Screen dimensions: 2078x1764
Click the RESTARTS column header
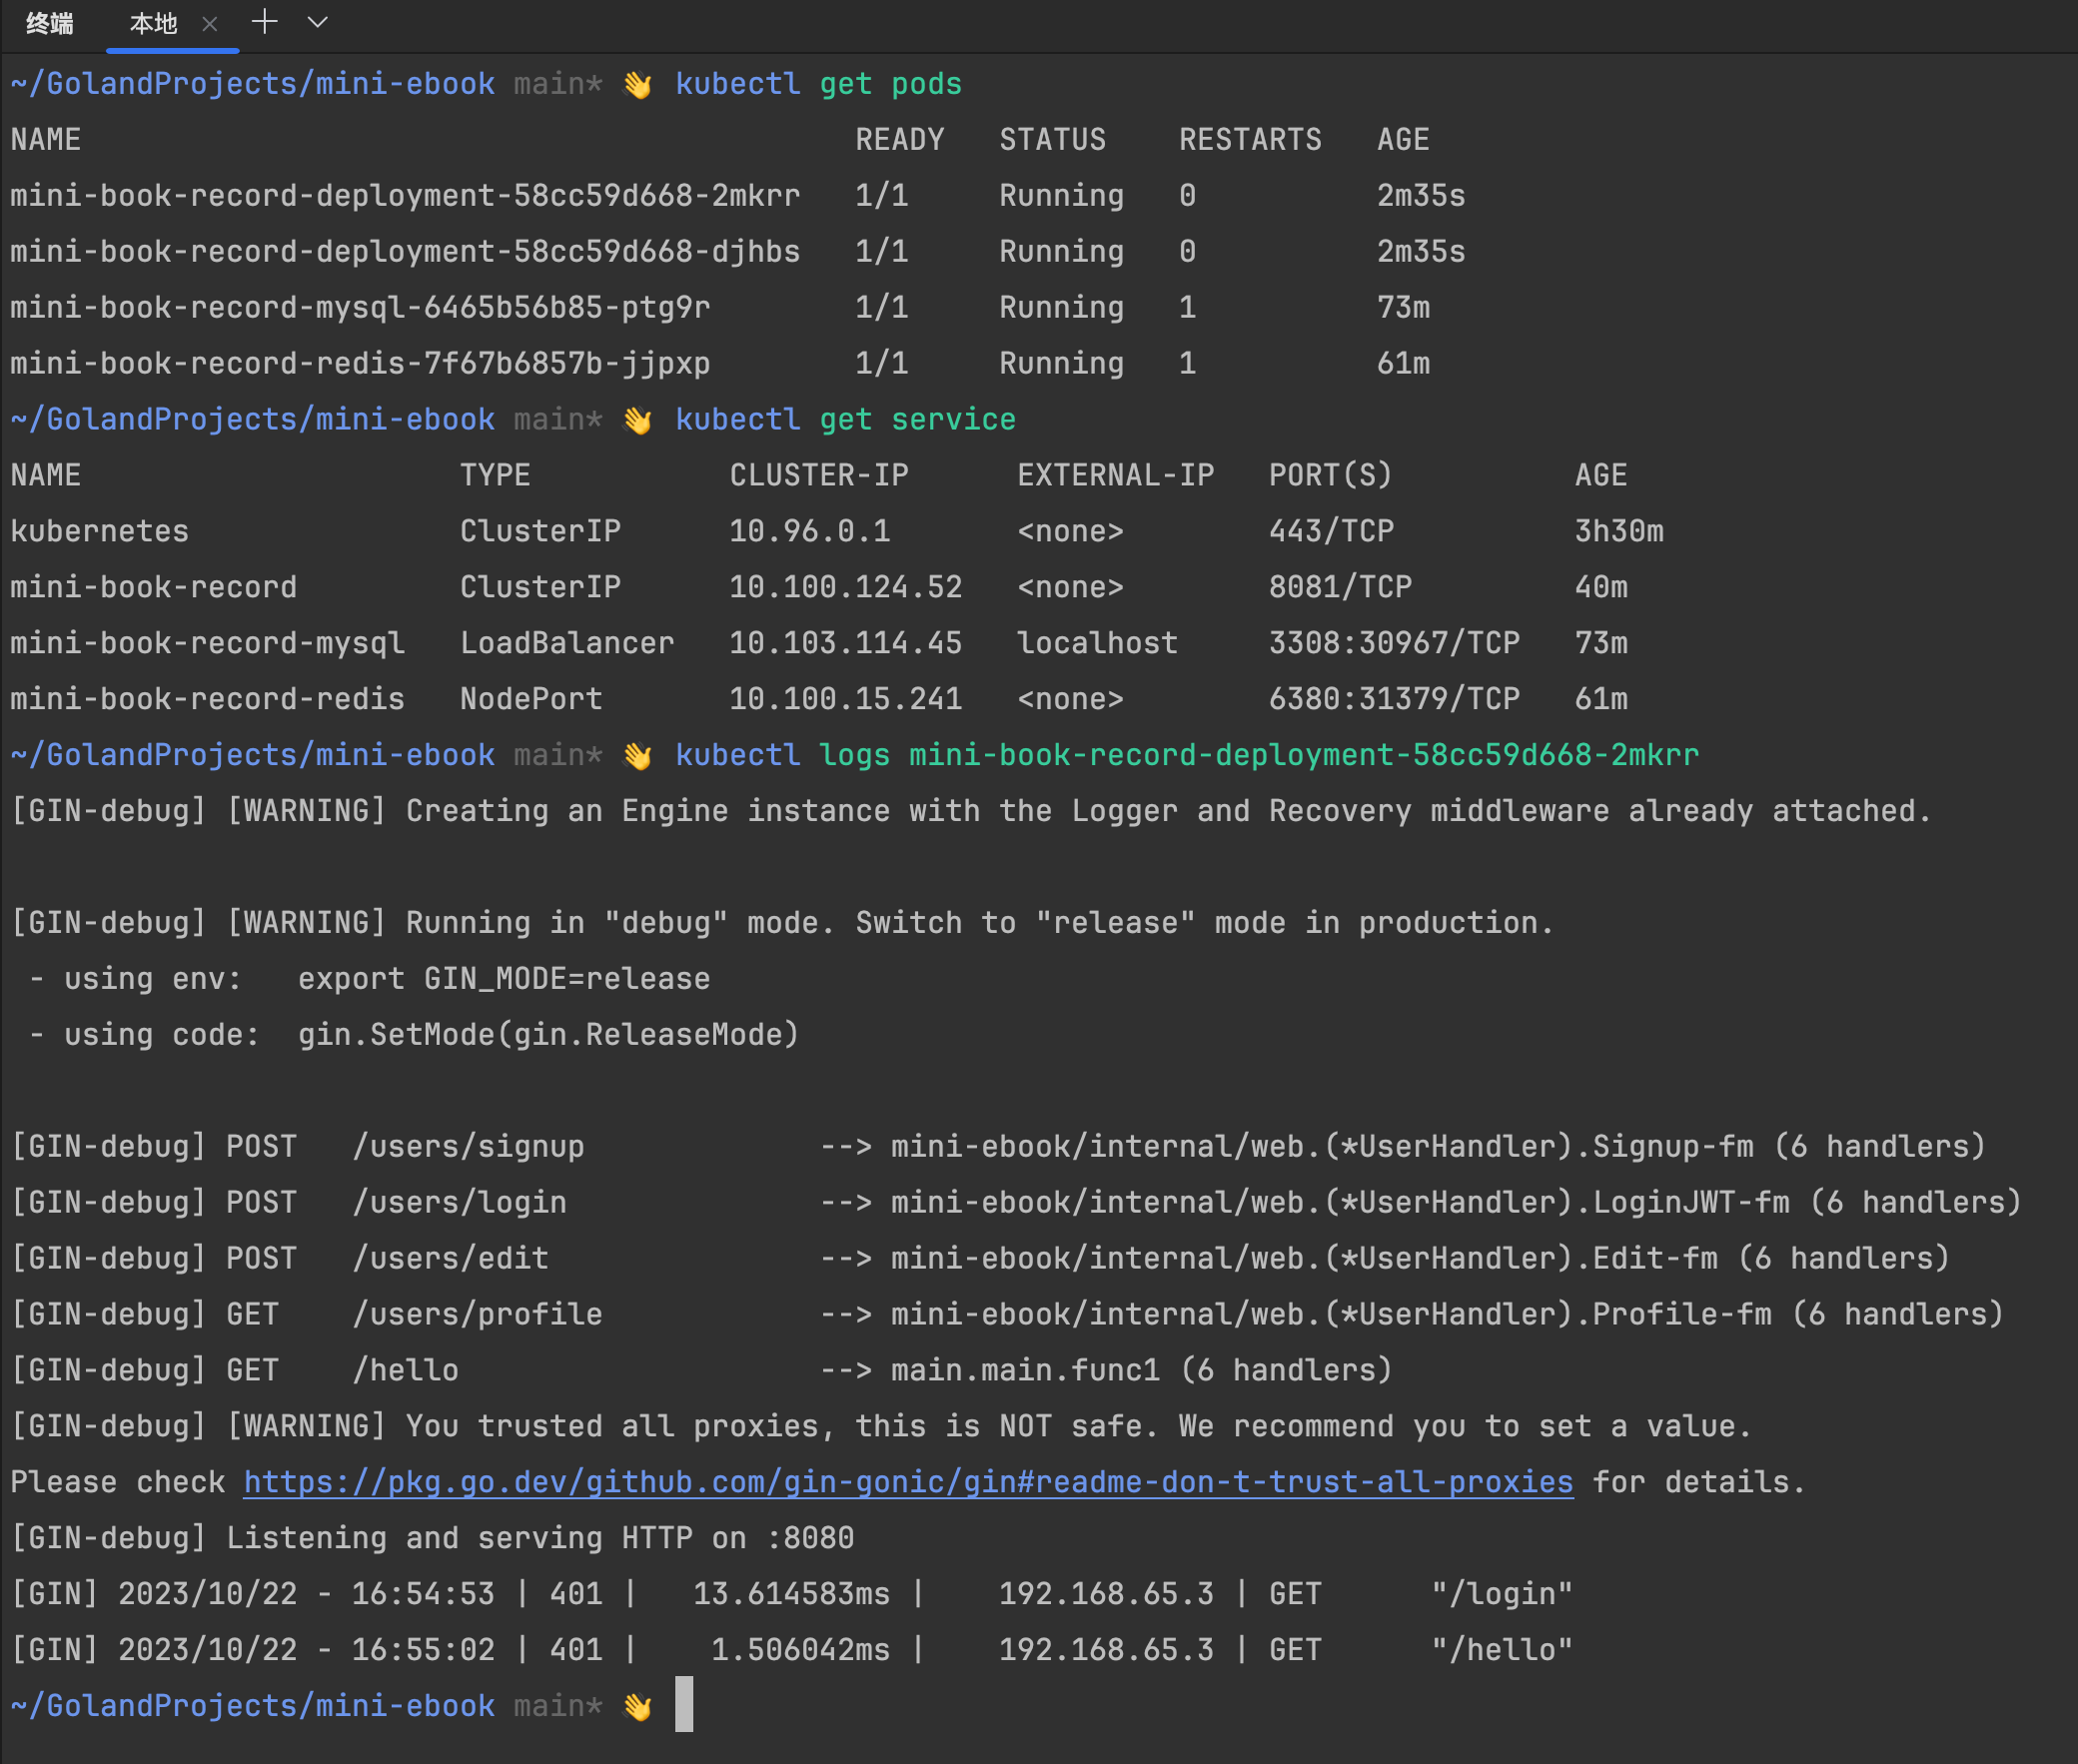[x=1250, y=139]
